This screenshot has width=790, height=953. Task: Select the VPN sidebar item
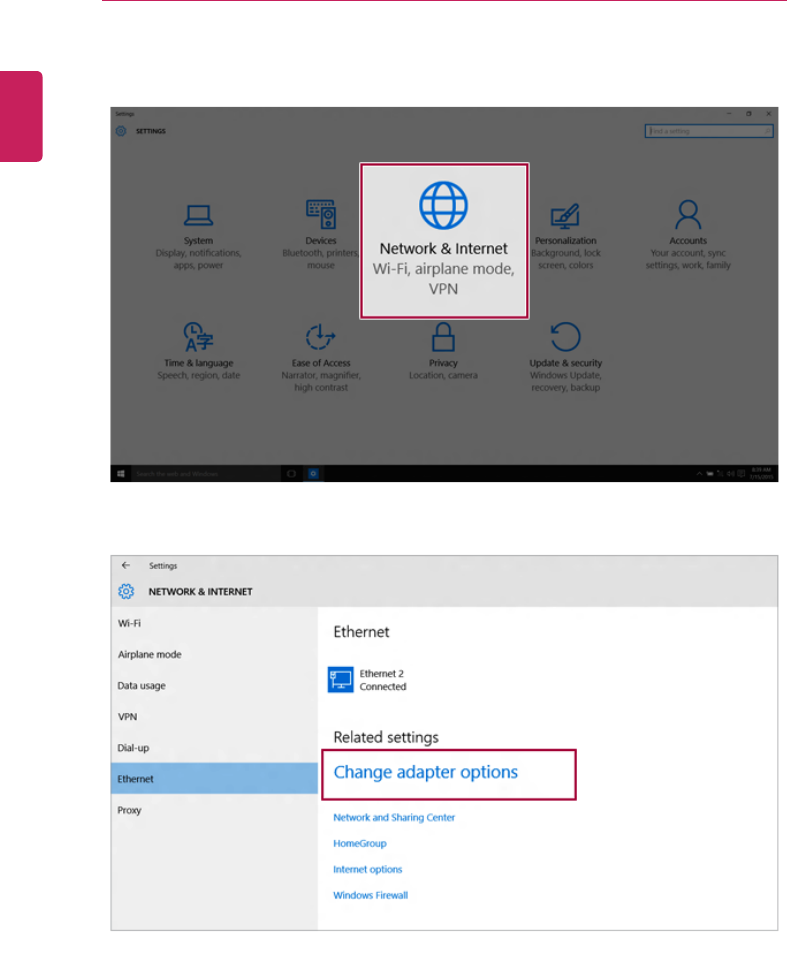pos(214,717)
